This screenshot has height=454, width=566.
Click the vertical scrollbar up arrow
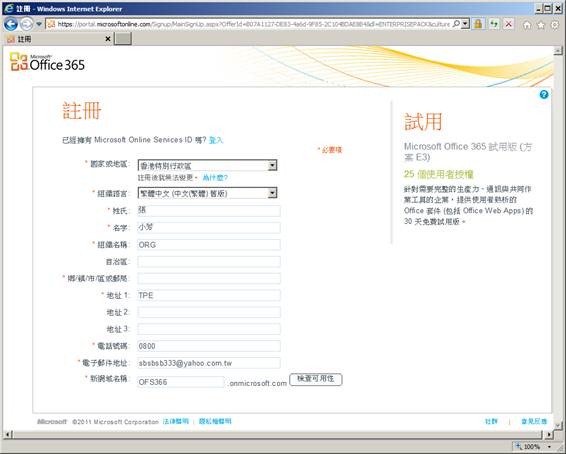click(x=558, y=51)
